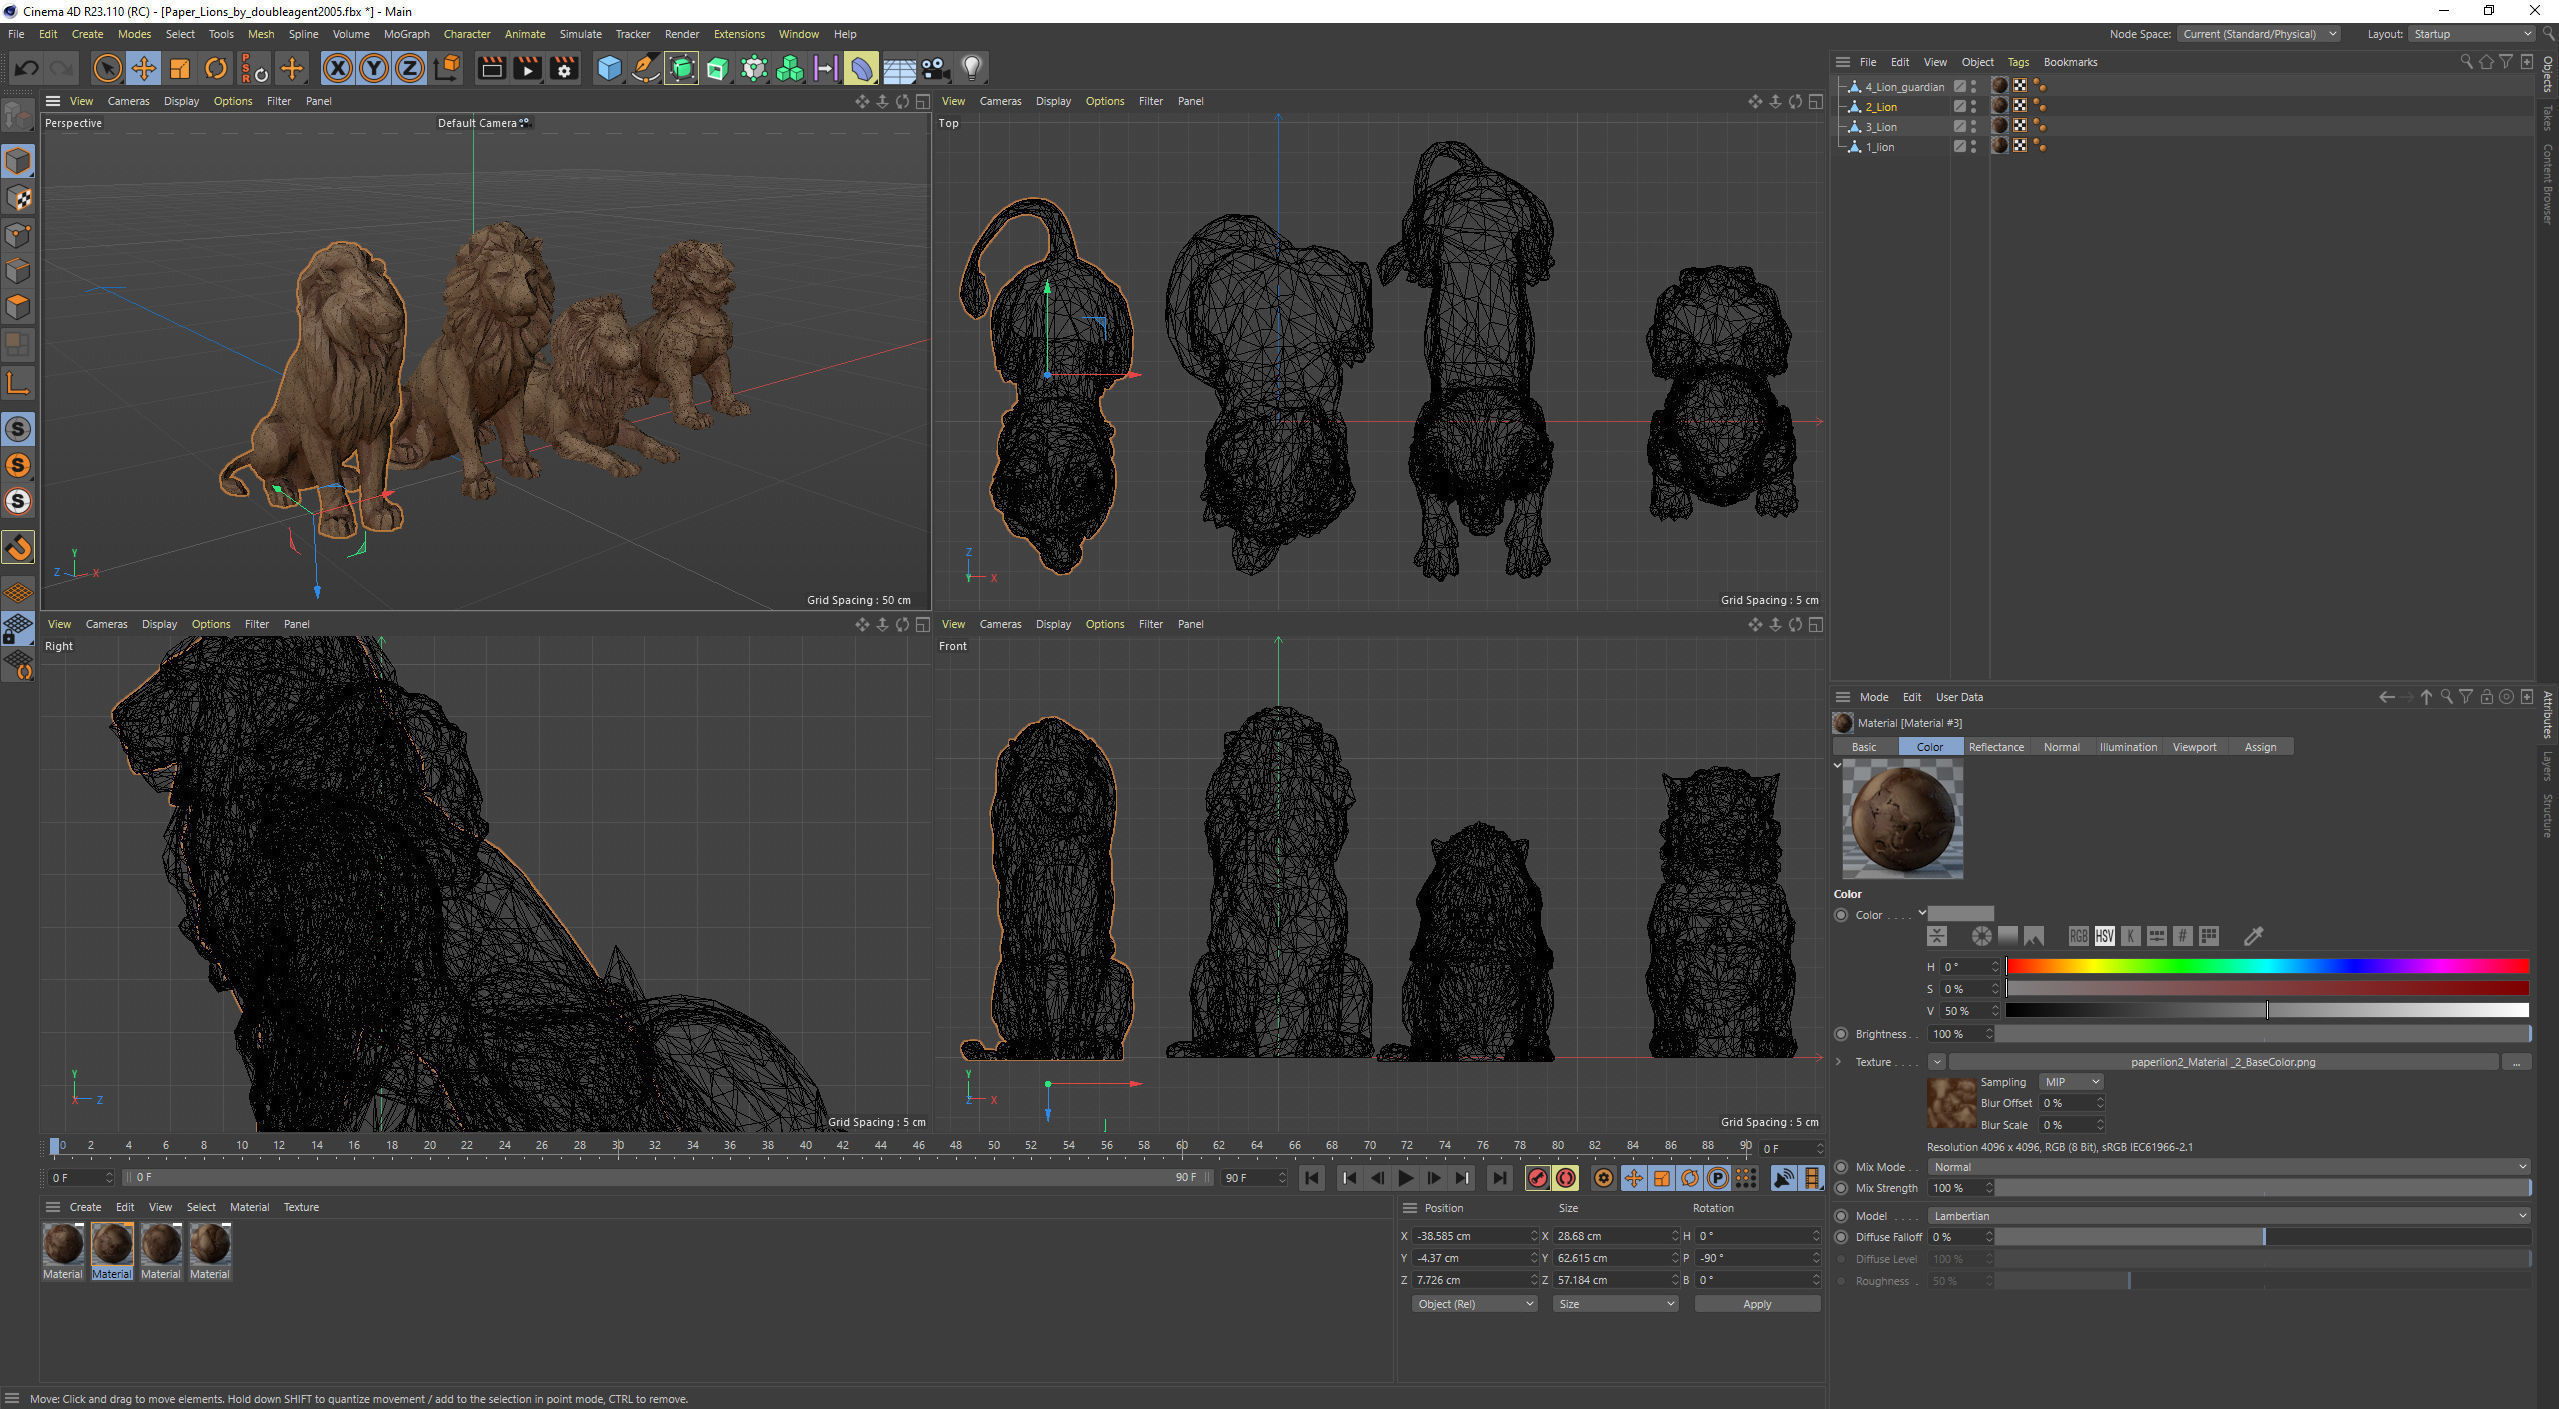Click the paperlion2 BaseColor texture name
This screenshot has height=1409, width=2559.
pos(2222,1062)
